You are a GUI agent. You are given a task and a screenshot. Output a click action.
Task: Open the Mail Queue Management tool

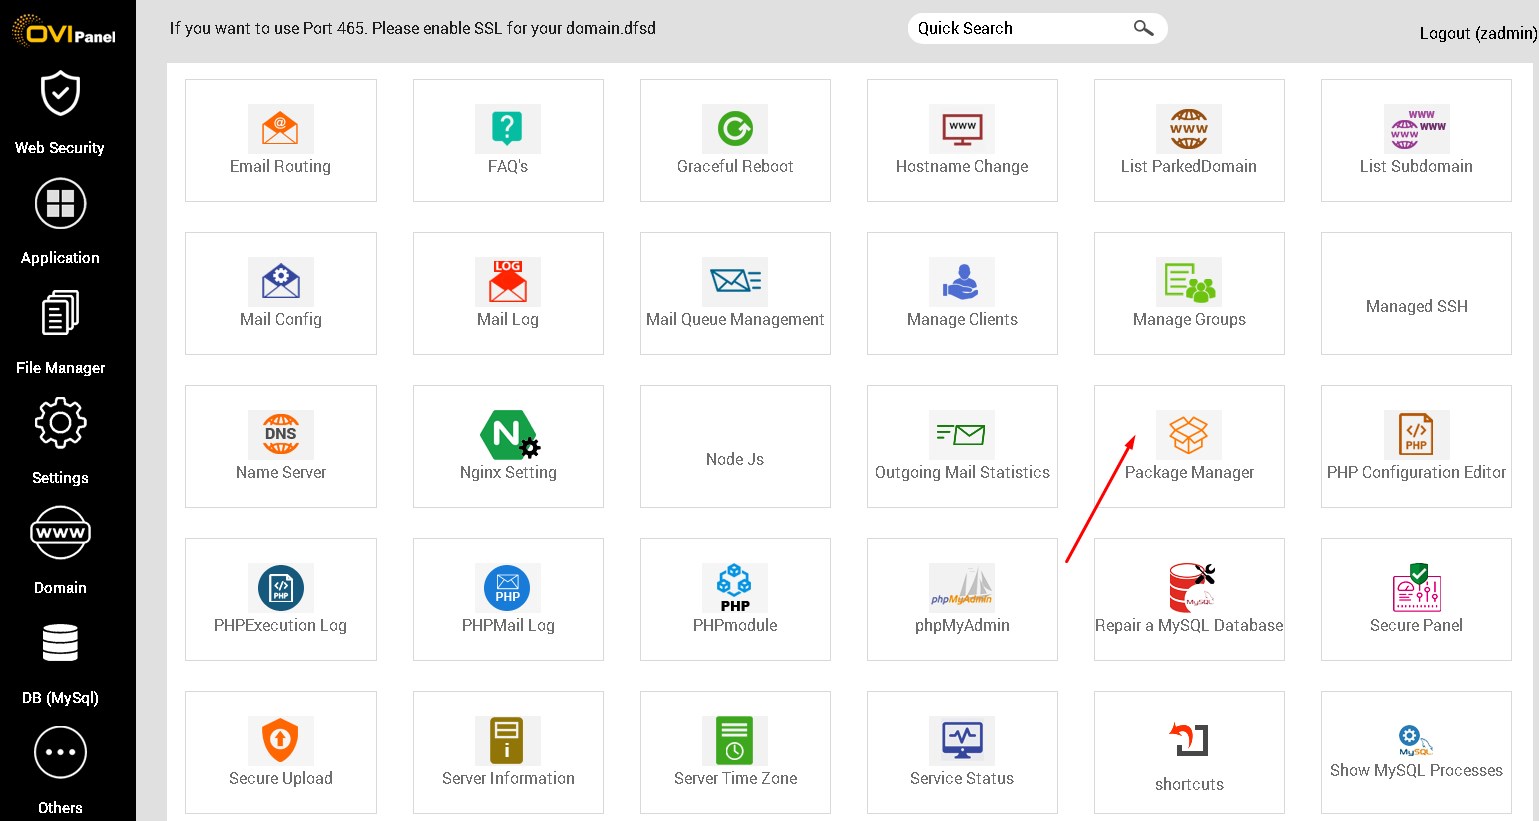point(735,293)
